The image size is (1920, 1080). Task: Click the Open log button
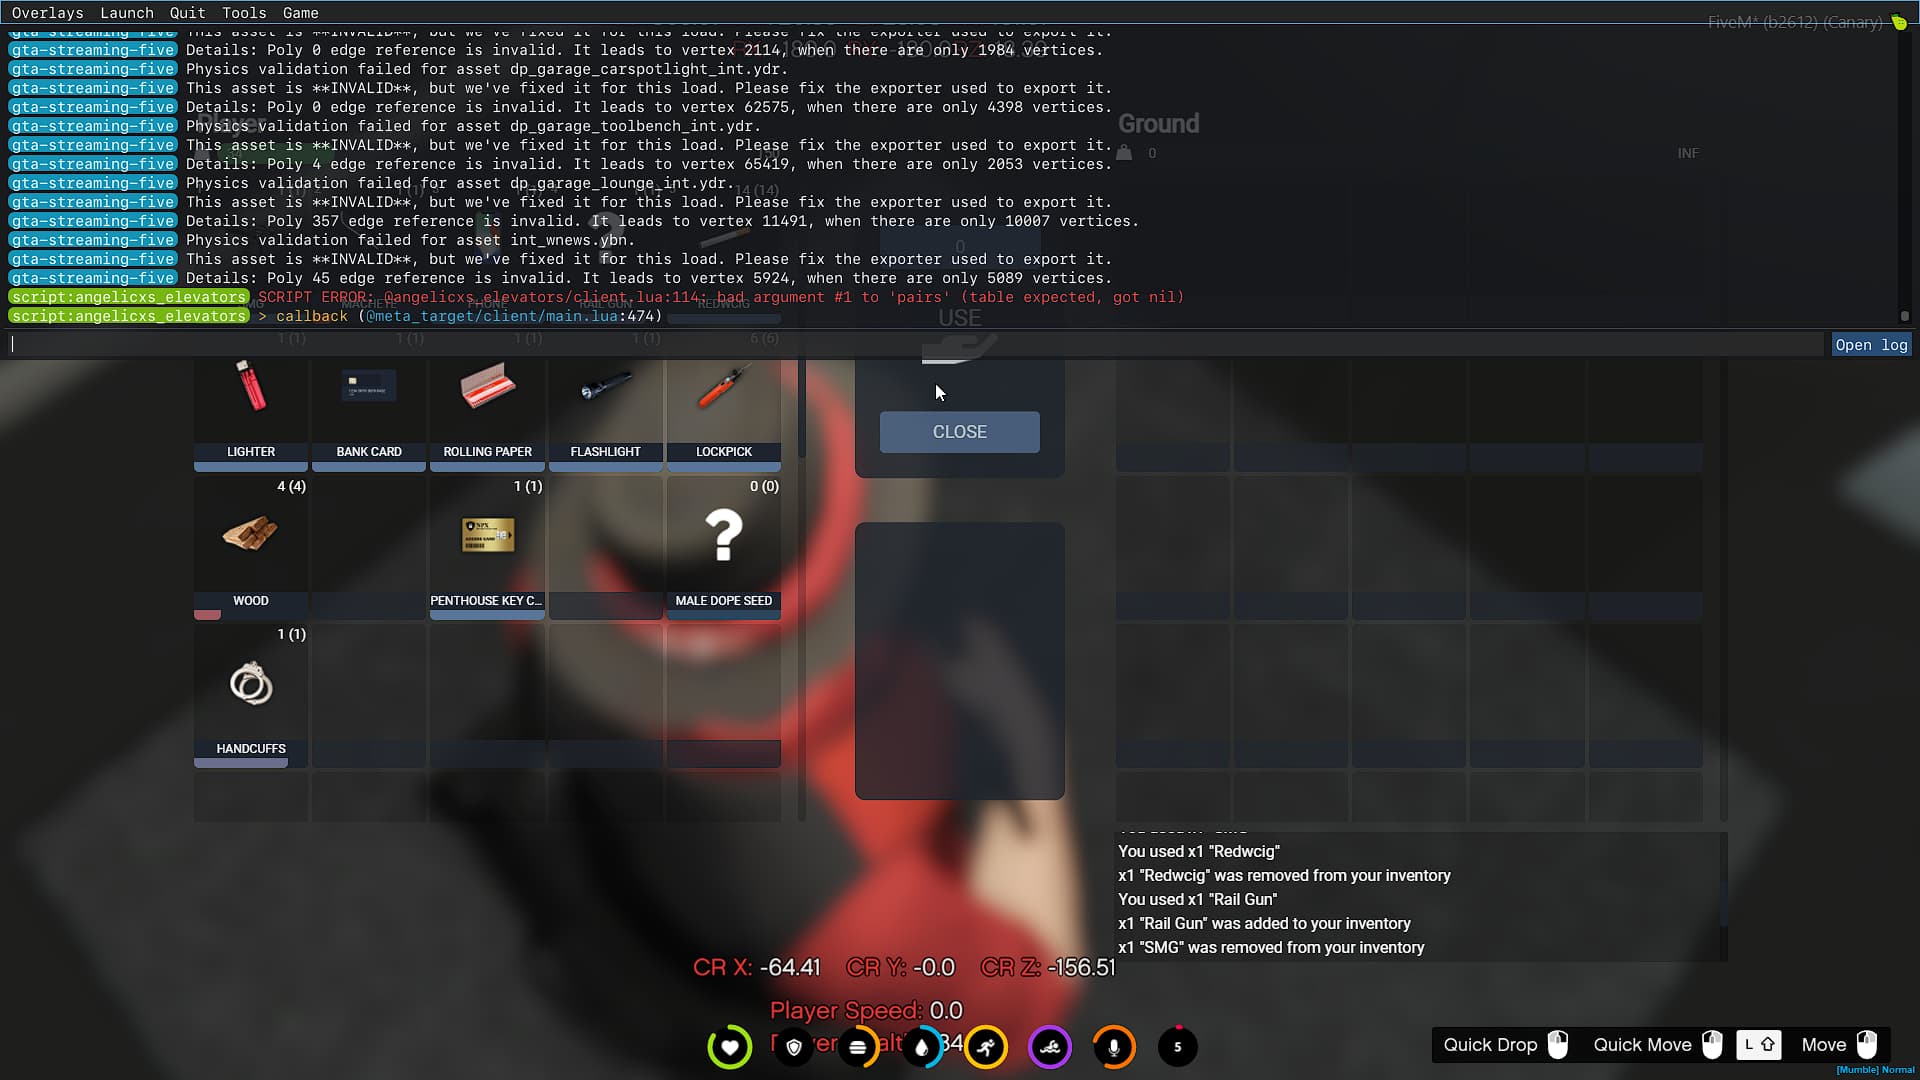[x=1871, y=344]
